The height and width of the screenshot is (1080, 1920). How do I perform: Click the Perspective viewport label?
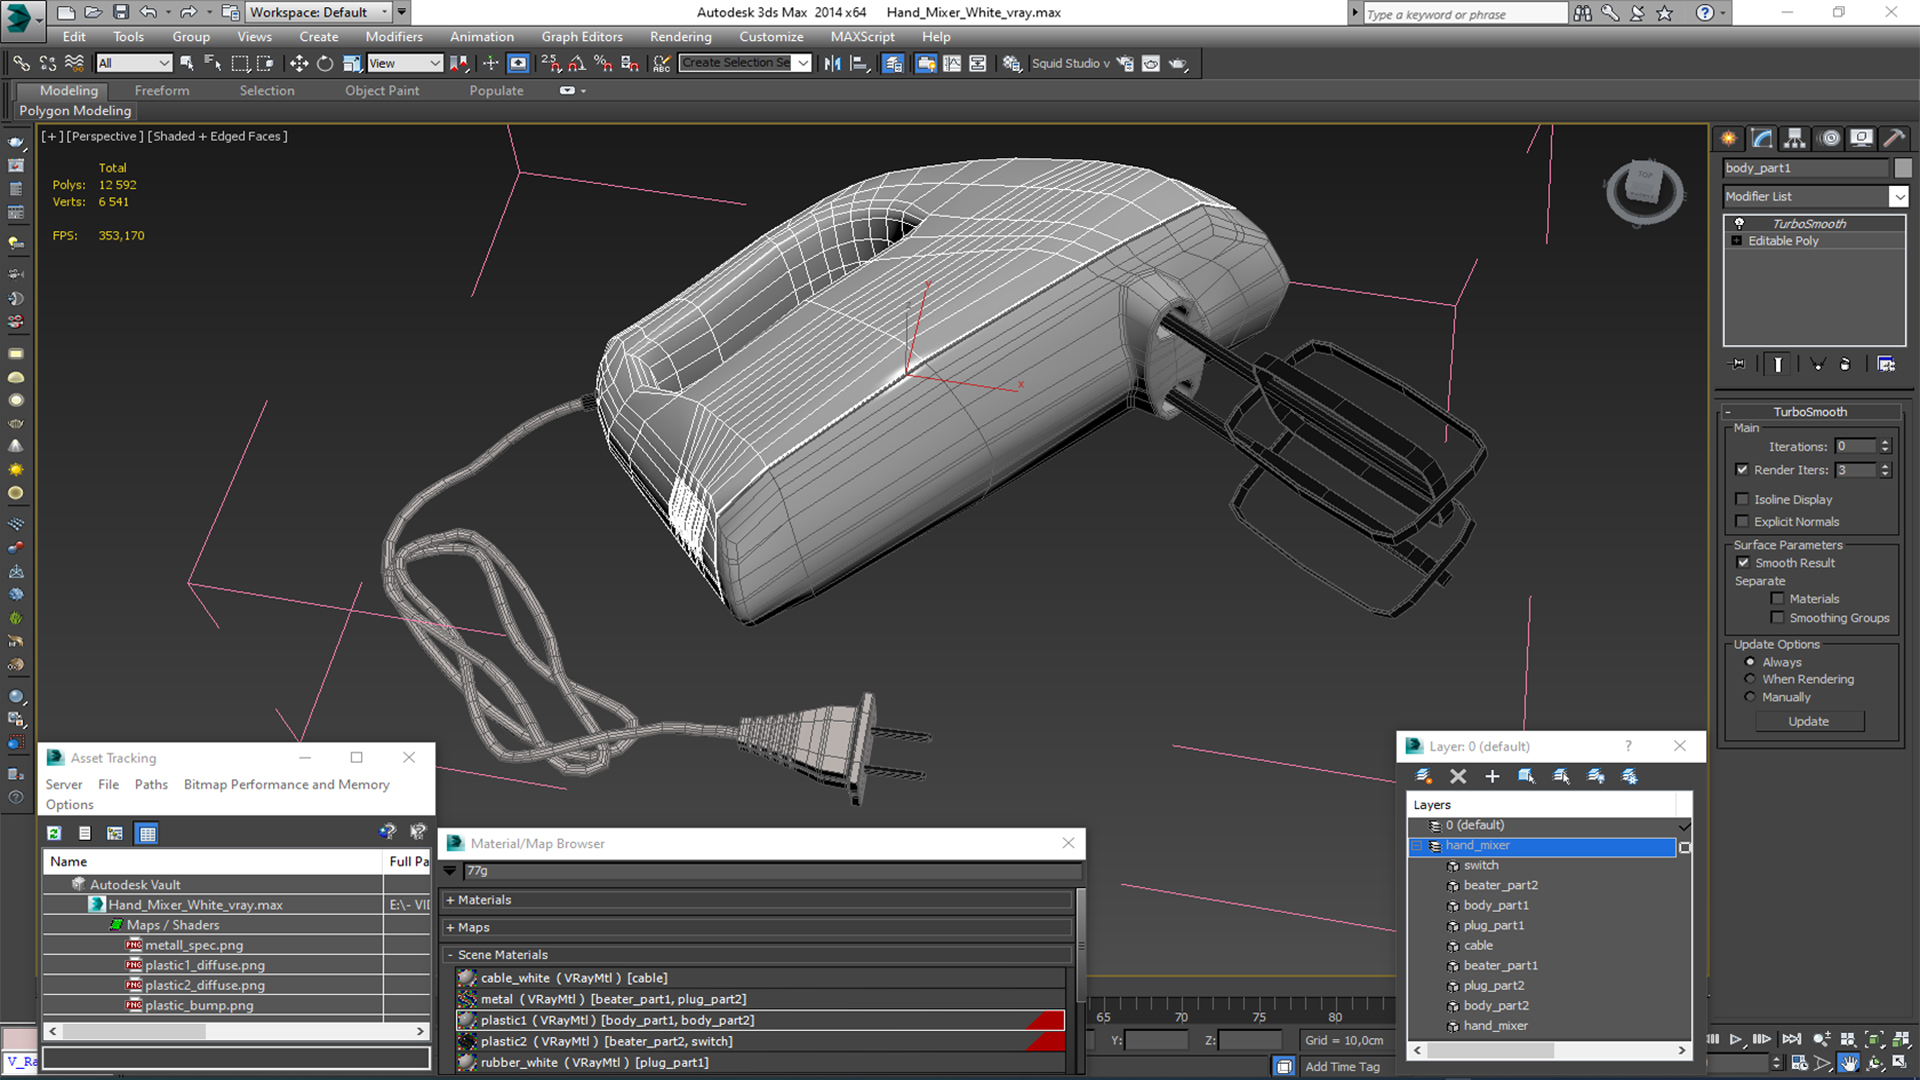(x=104, y=136)
